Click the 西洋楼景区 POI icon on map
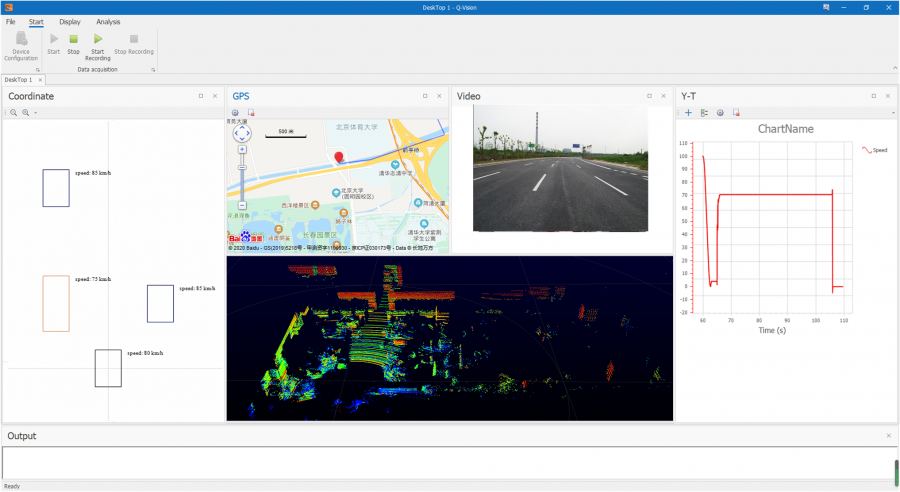 coord(315,205)
